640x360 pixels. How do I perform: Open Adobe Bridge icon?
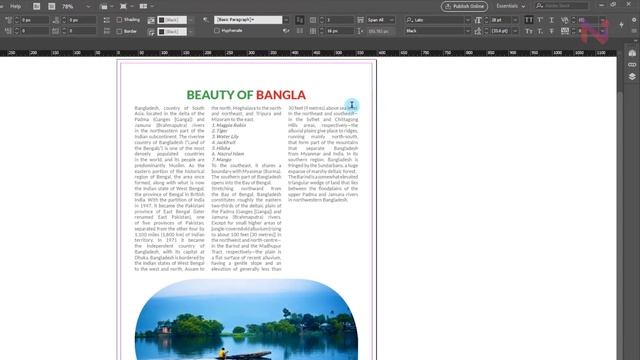[x=36, y=6]
